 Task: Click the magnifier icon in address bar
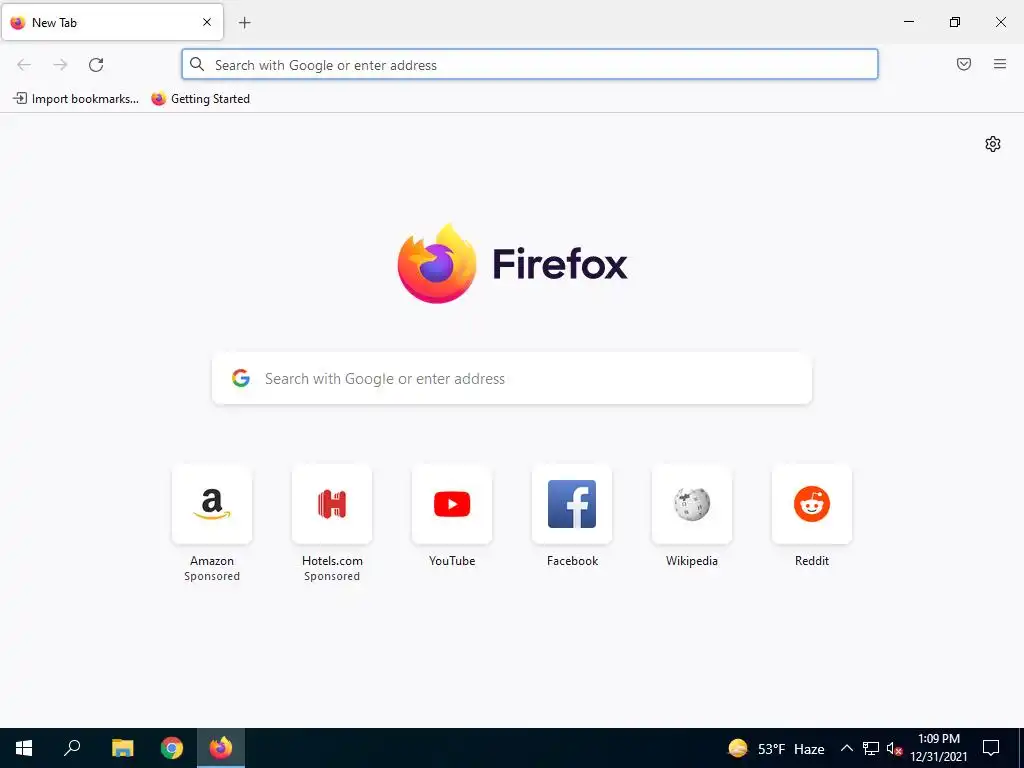click(x=197, y=64)
